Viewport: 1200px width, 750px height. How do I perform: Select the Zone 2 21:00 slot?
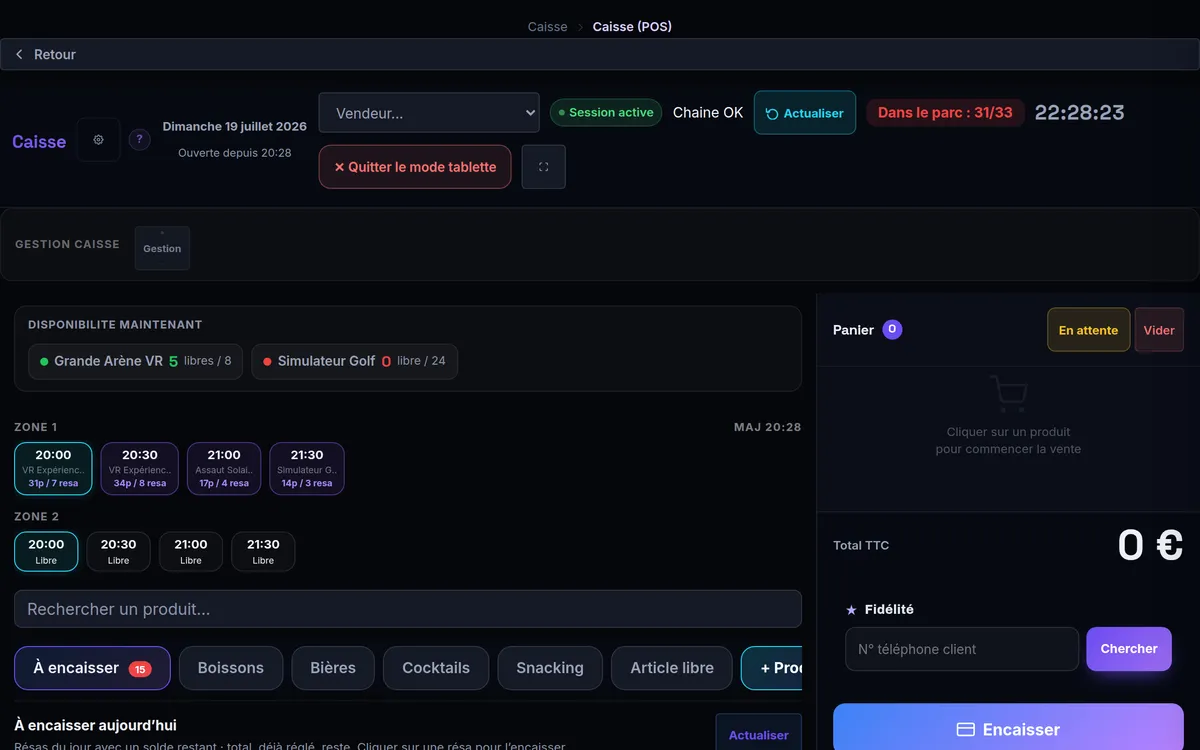pos(191,552)
